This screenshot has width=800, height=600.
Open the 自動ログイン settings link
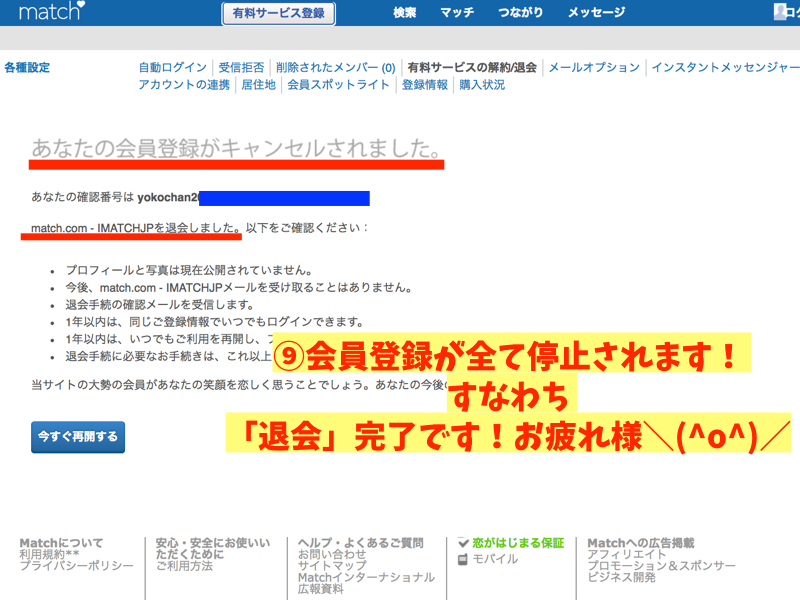click(172, 67)
